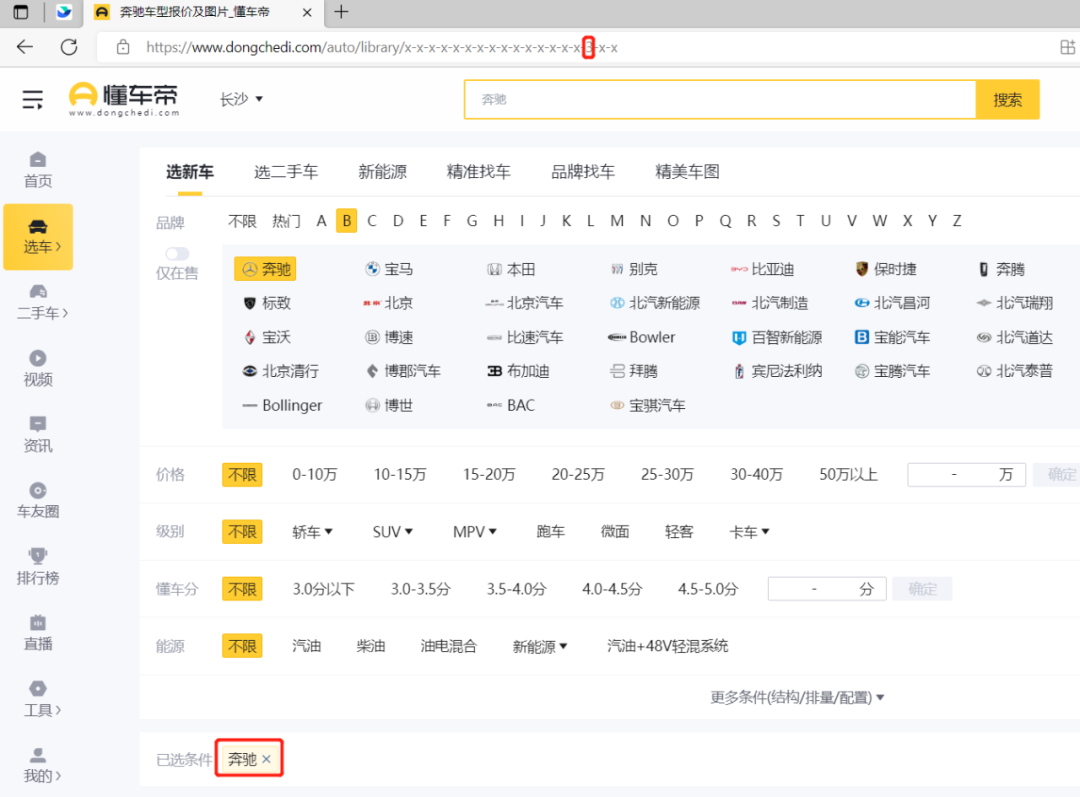Open 首页 in the sidebar
The image size is (1080, 797).
click(38, 169)
